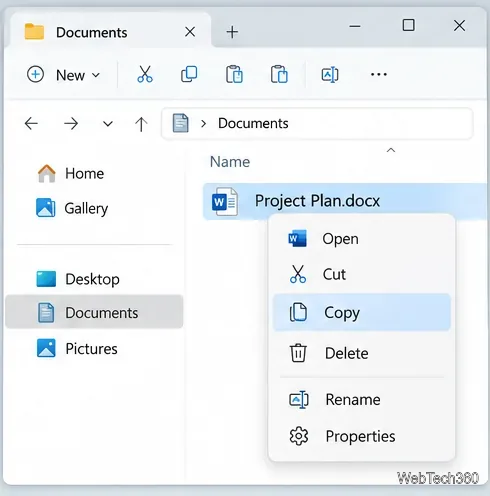This screenshot has width=490, height=496.
Task: Open Gallery in the navigation pane
Action: pyautogui.click(x=94, y=208)
